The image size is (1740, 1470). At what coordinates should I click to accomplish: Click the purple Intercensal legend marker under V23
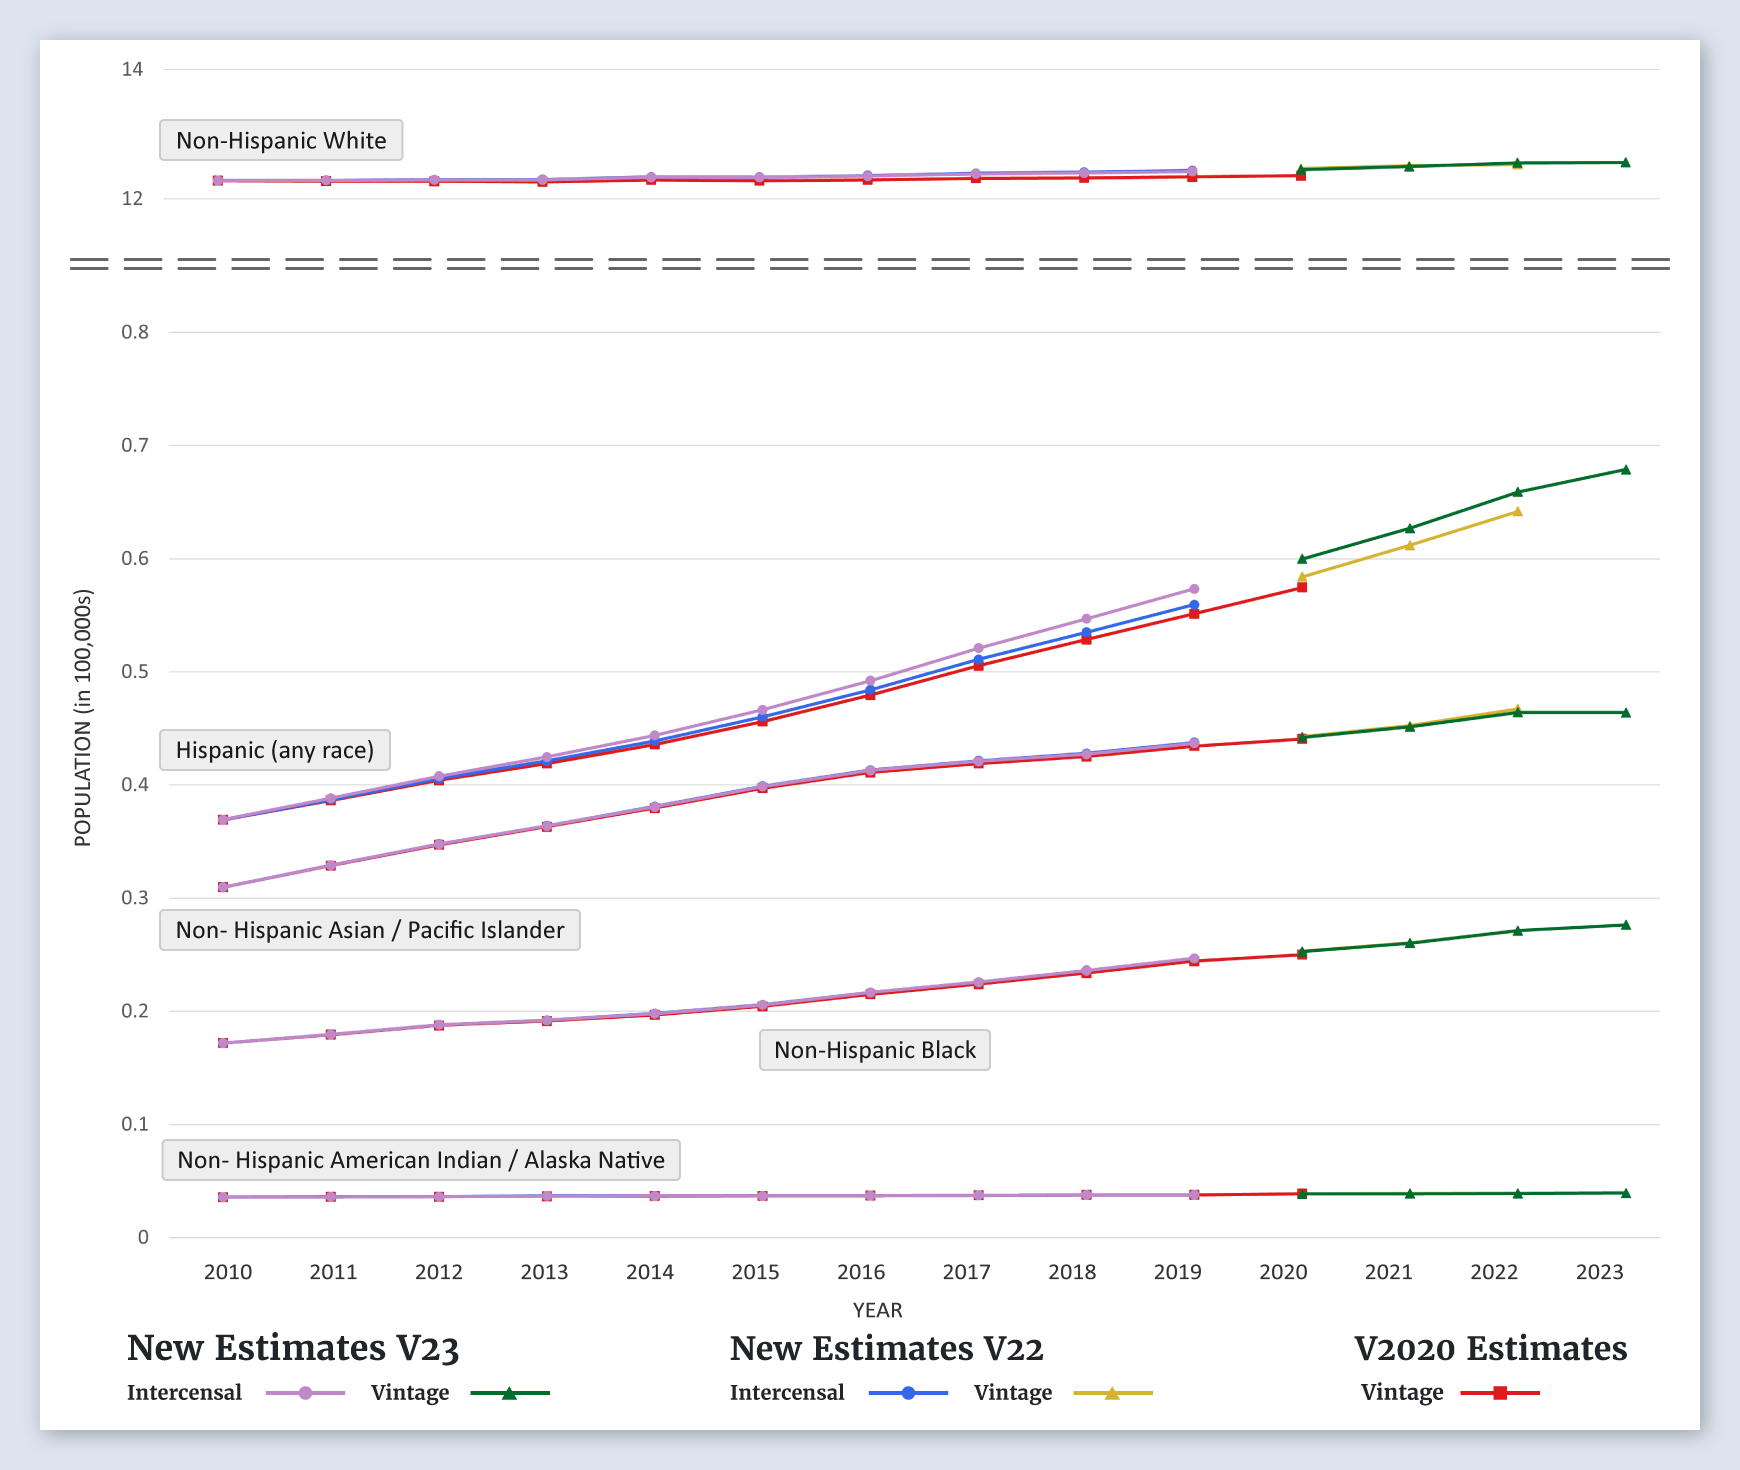(x=305, y=1393)
